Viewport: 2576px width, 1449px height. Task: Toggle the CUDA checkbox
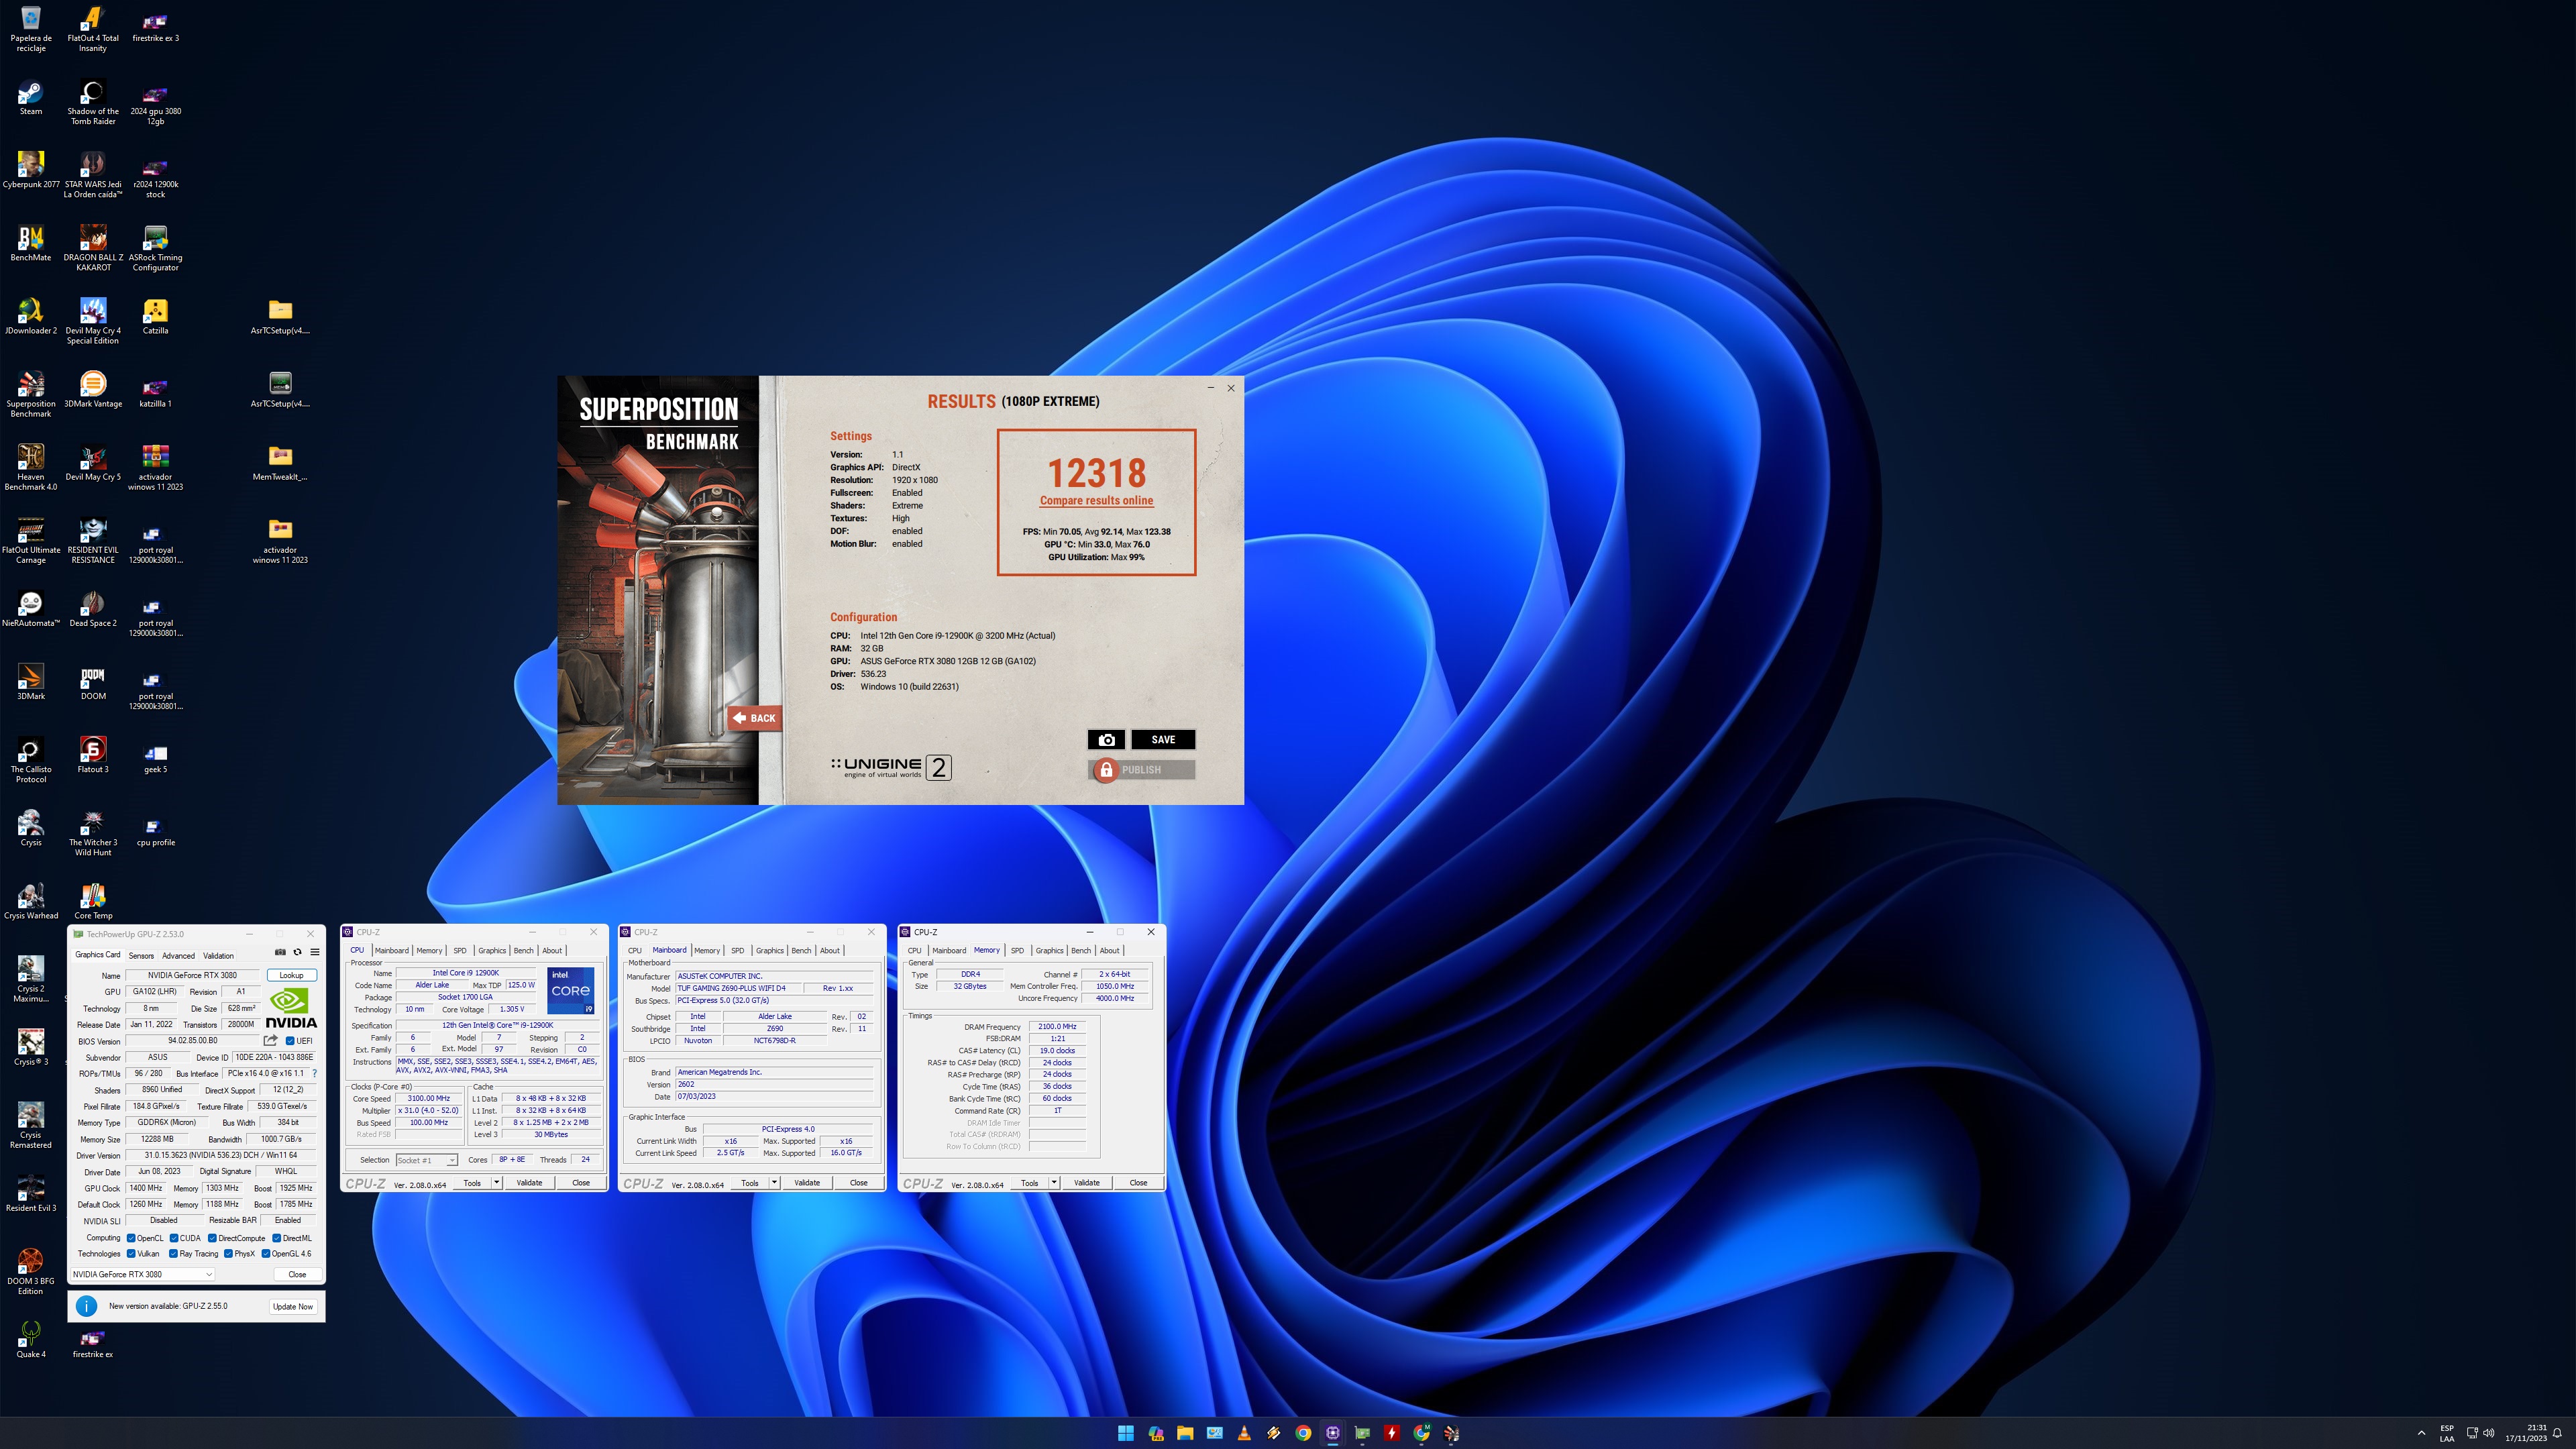click(174, 1238)
